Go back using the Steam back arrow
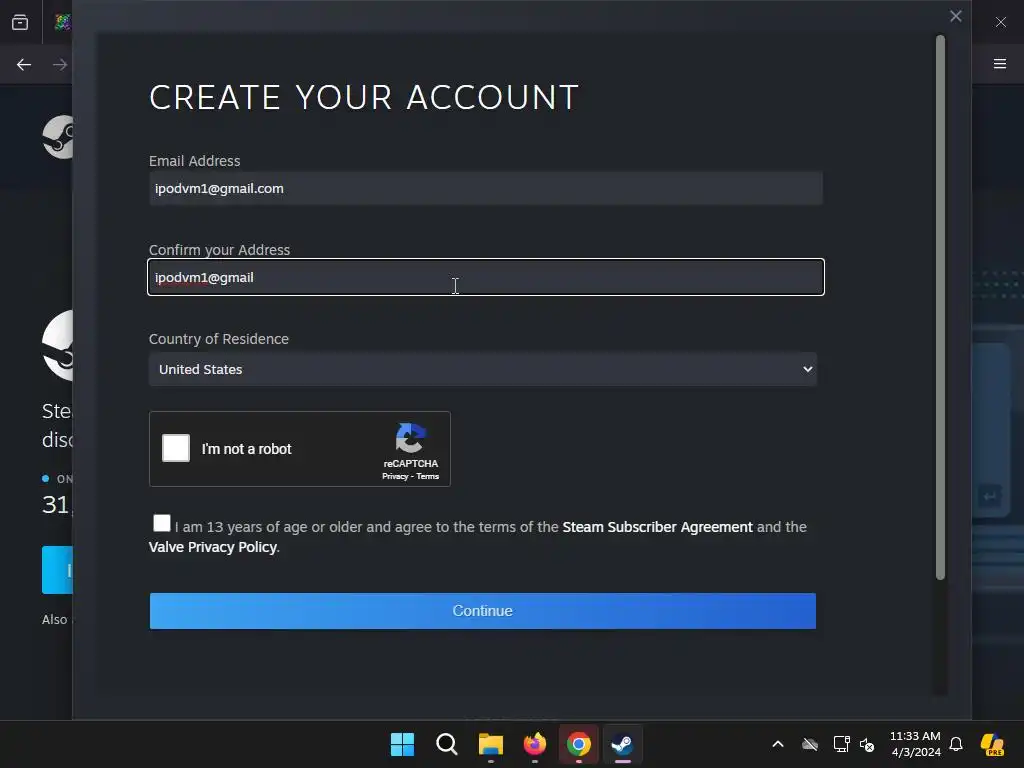 [x=24, y=65]
